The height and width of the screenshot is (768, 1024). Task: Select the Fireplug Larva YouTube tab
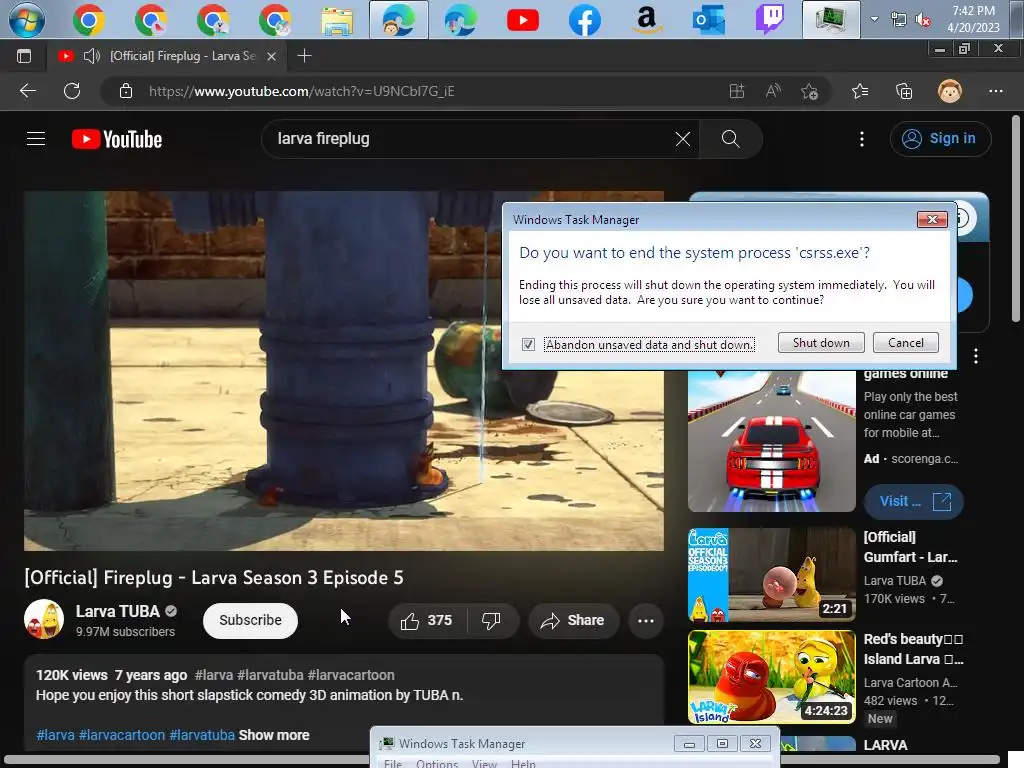click(167, 56)
